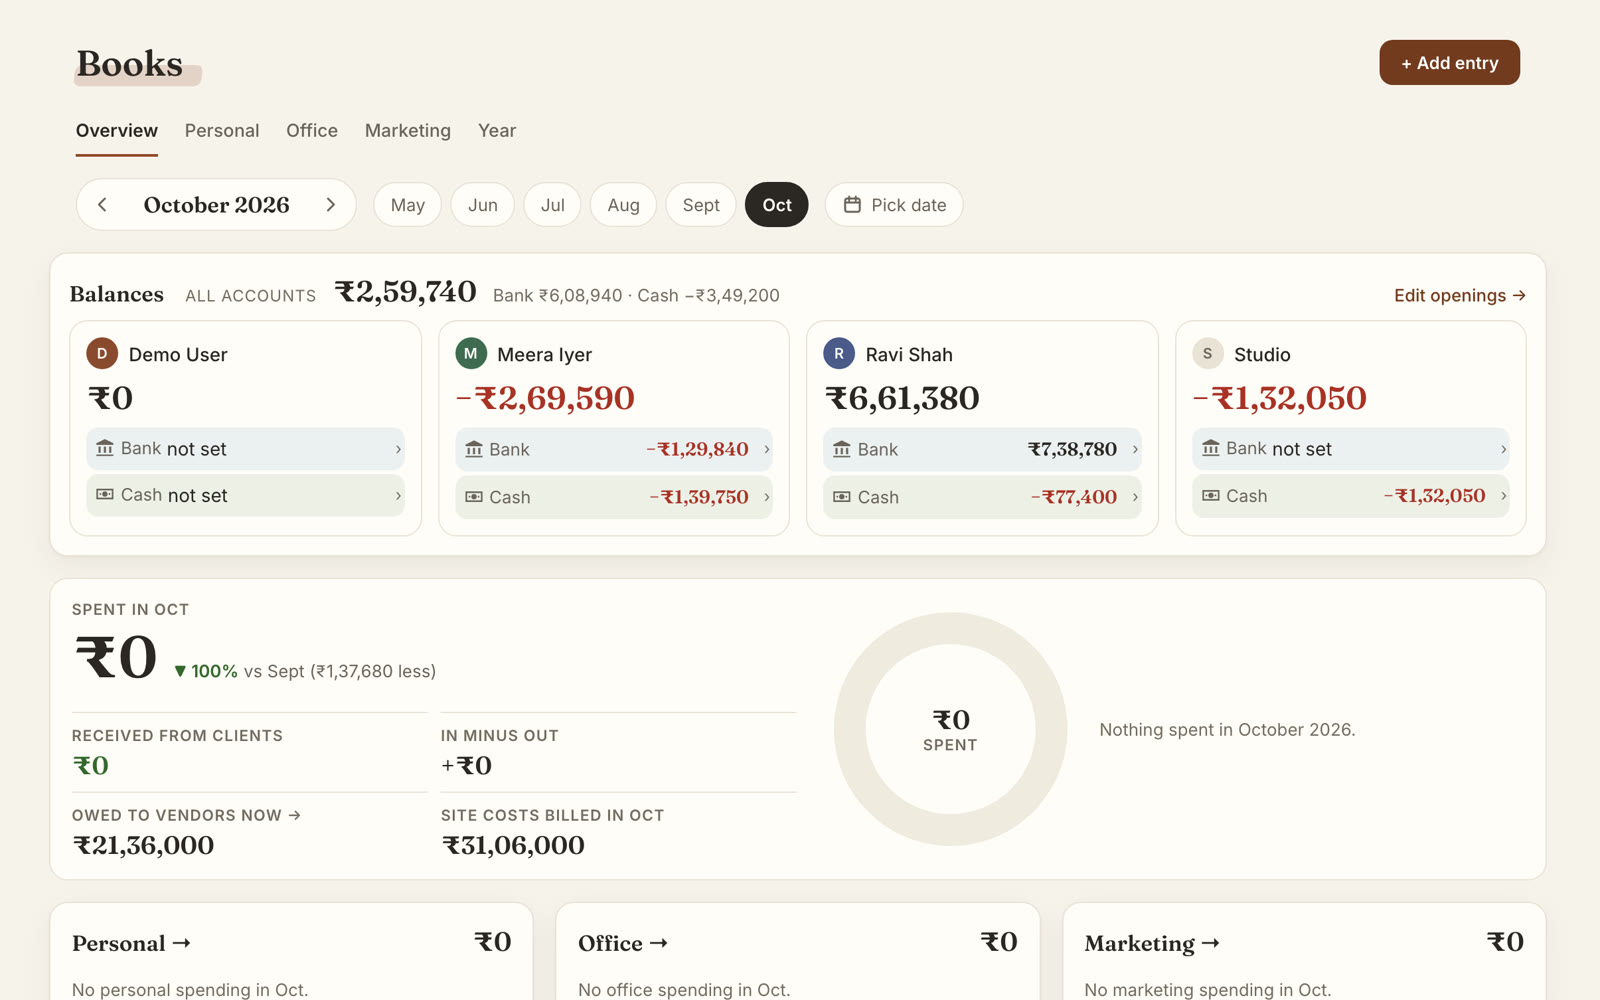Open Ravi Shah's Cash row chevron
This screenshot has height=1000, width=1600.
1135,497
